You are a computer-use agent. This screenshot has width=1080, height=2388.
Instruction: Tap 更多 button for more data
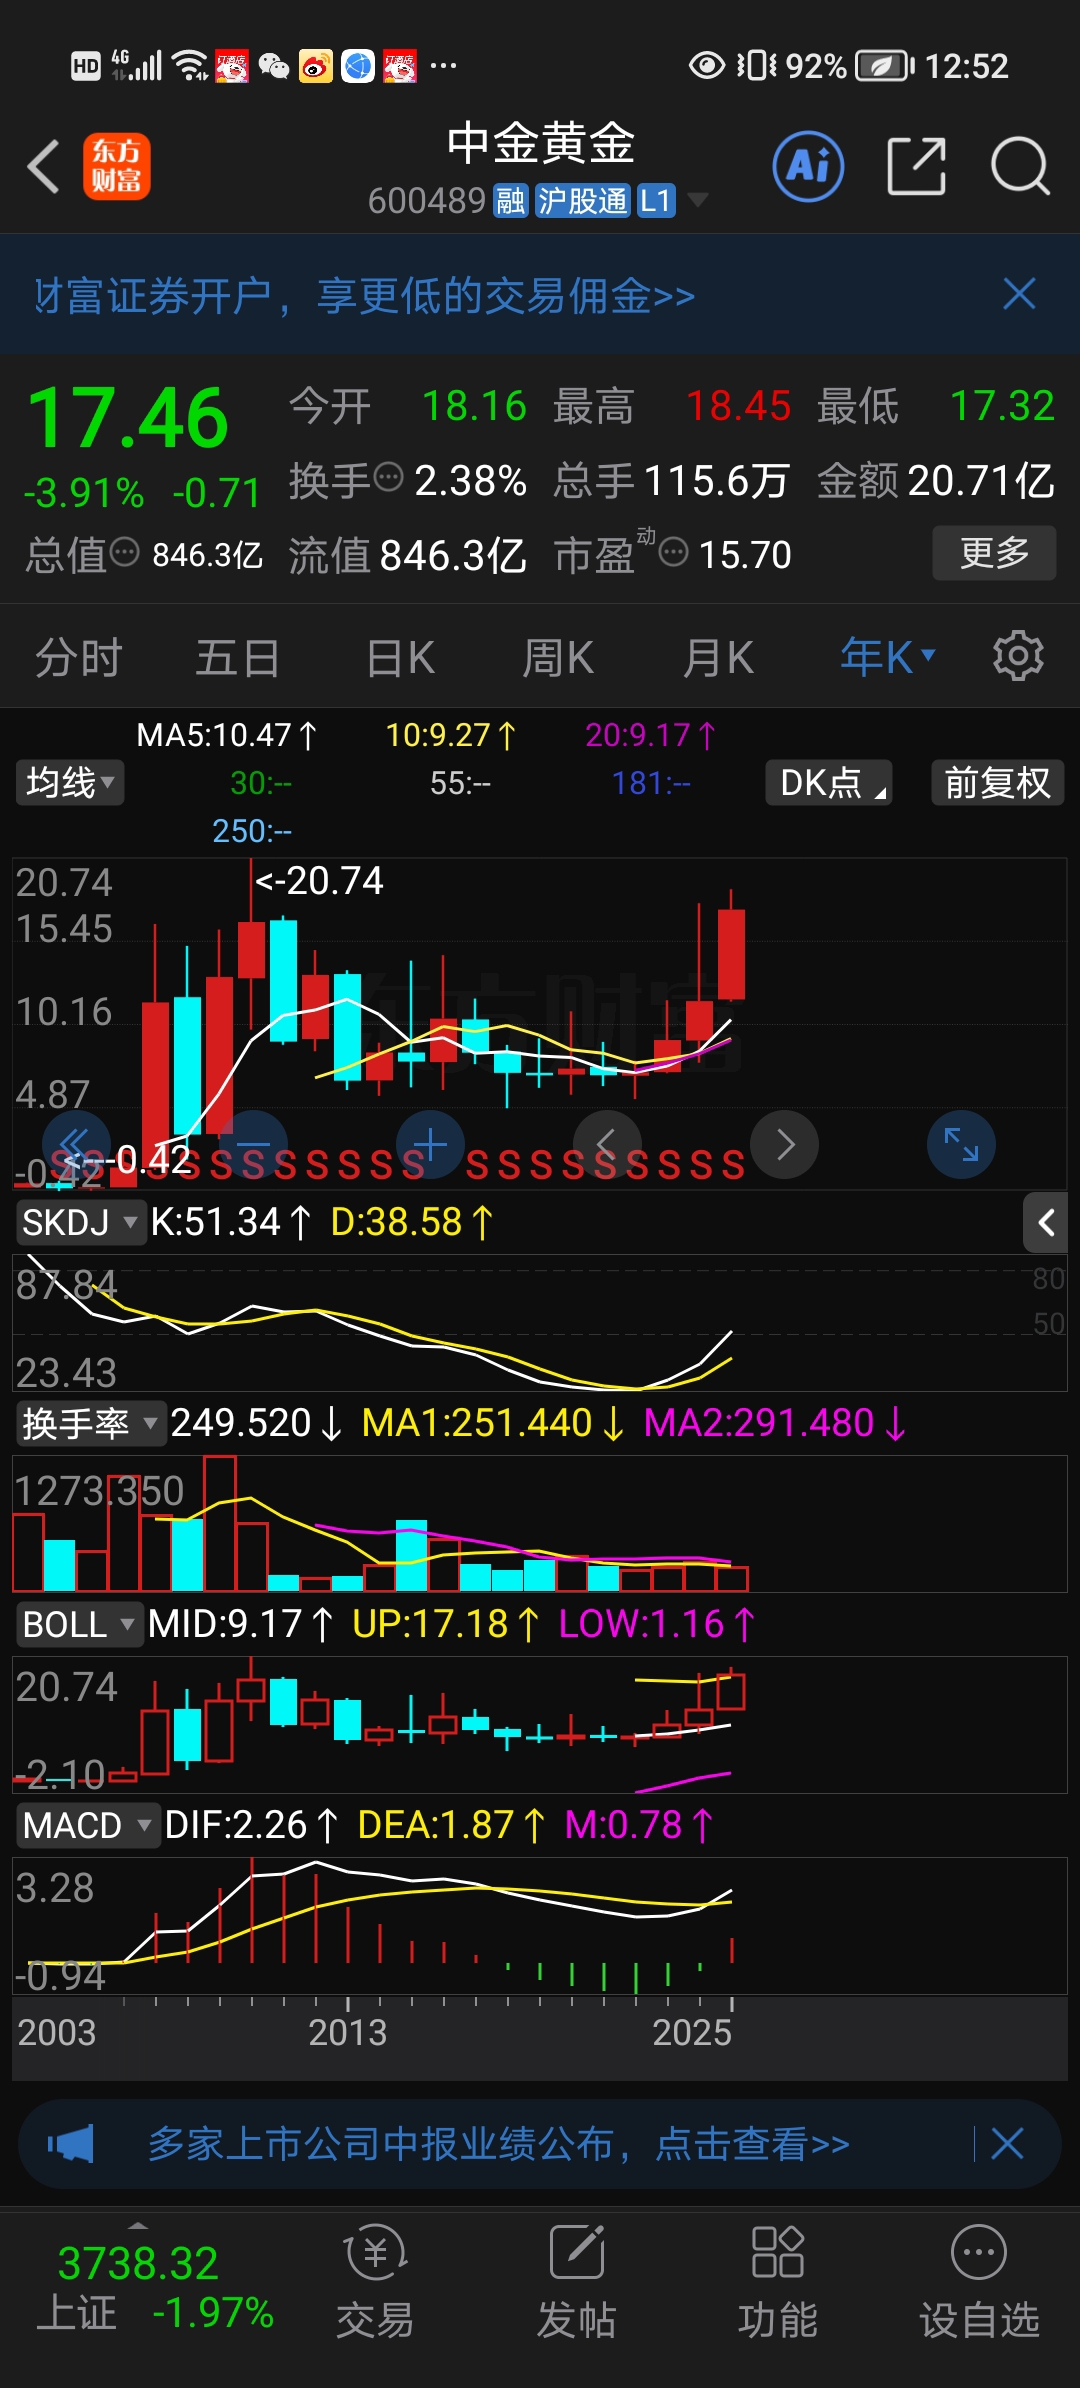pyautogui.click(x=994, y=552)
